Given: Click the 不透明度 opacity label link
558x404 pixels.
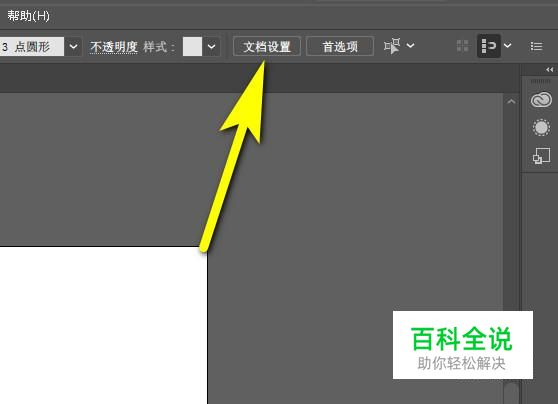Looking at the screenshot, I should point(114,47).
